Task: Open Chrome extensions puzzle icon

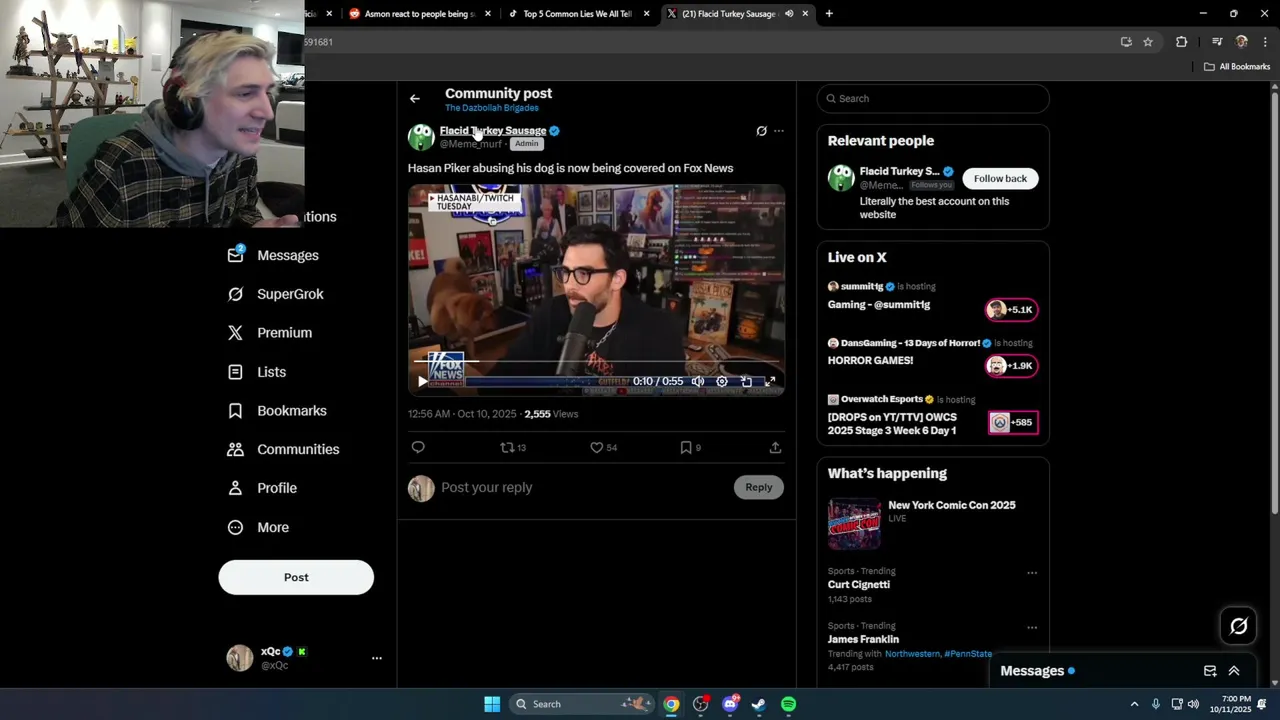Action: click(1182, 42)
